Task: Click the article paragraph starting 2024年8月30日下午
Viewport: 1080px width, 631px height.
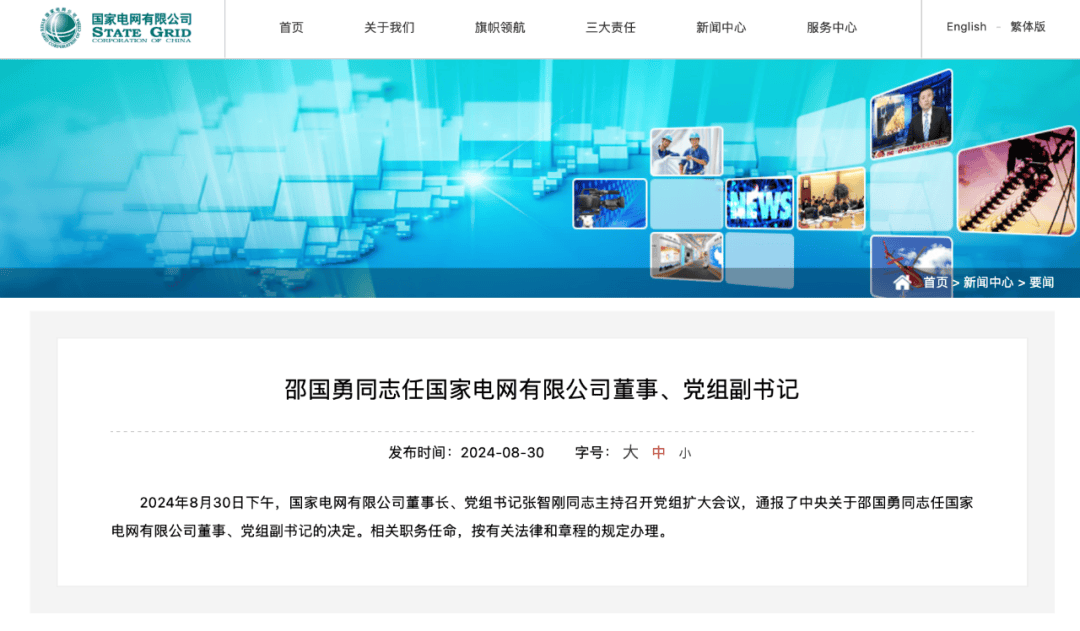Action: pyautogui.click(x=542, y=517)
